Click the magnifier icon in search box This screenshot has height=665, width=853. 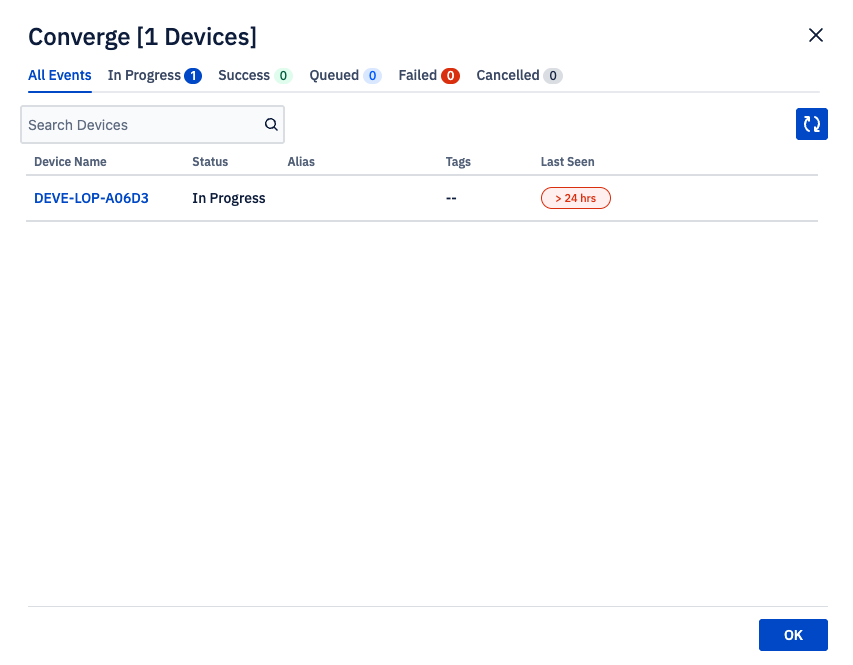pyautogui.click(x=271, y=125)
